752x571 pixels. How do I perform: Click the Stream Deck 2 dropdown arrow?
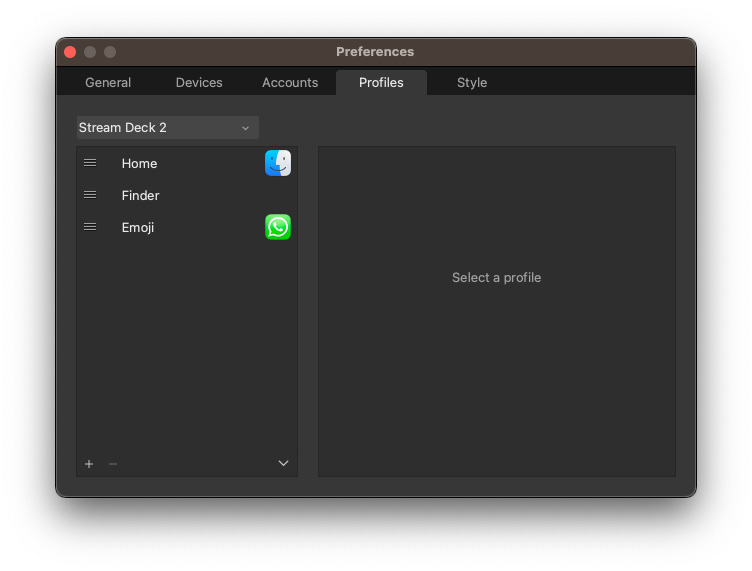tap(246, 128)
